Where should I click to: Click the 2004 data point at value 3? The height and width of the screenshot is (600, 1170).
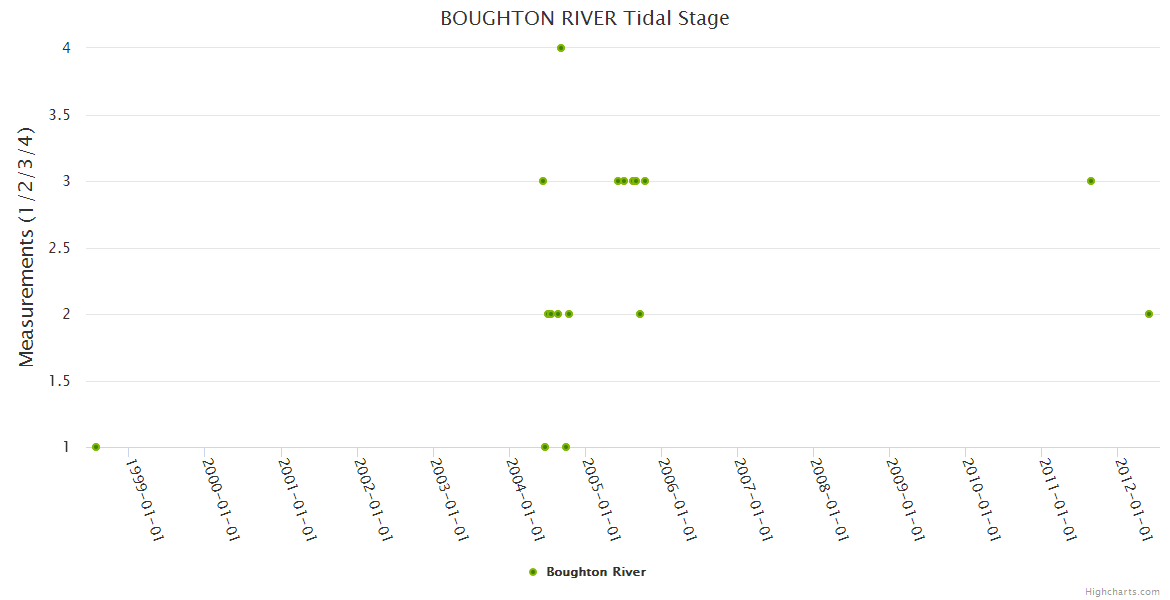(543, 181)
